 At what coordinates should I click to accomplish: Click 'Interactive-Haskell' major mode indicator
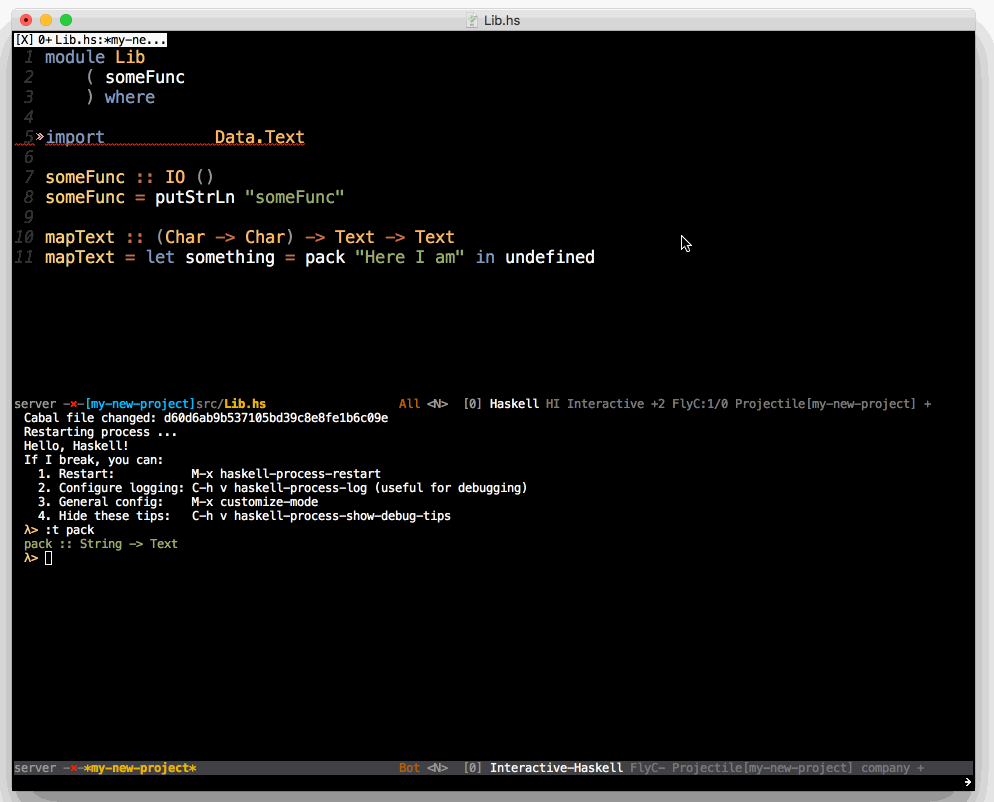(556, 768)
